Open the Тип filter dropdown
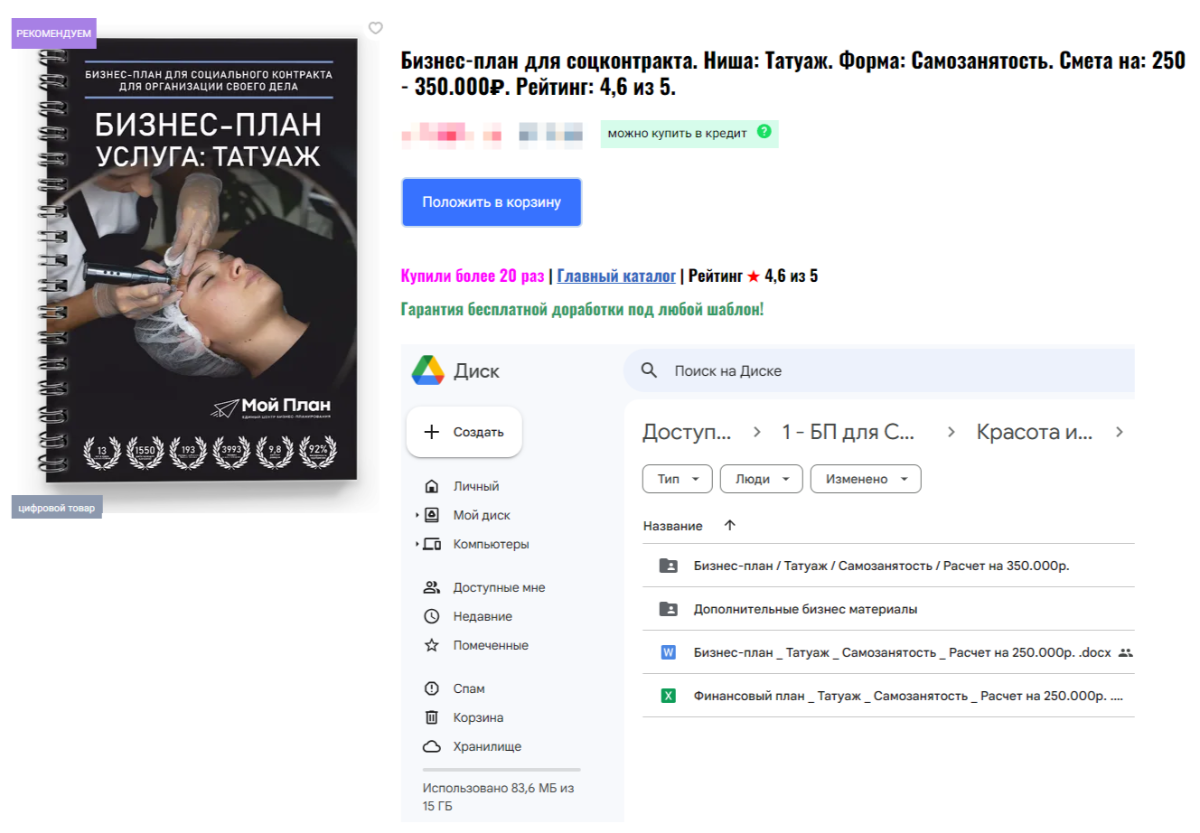This screenshot has height=833, width=1200. 677,479
